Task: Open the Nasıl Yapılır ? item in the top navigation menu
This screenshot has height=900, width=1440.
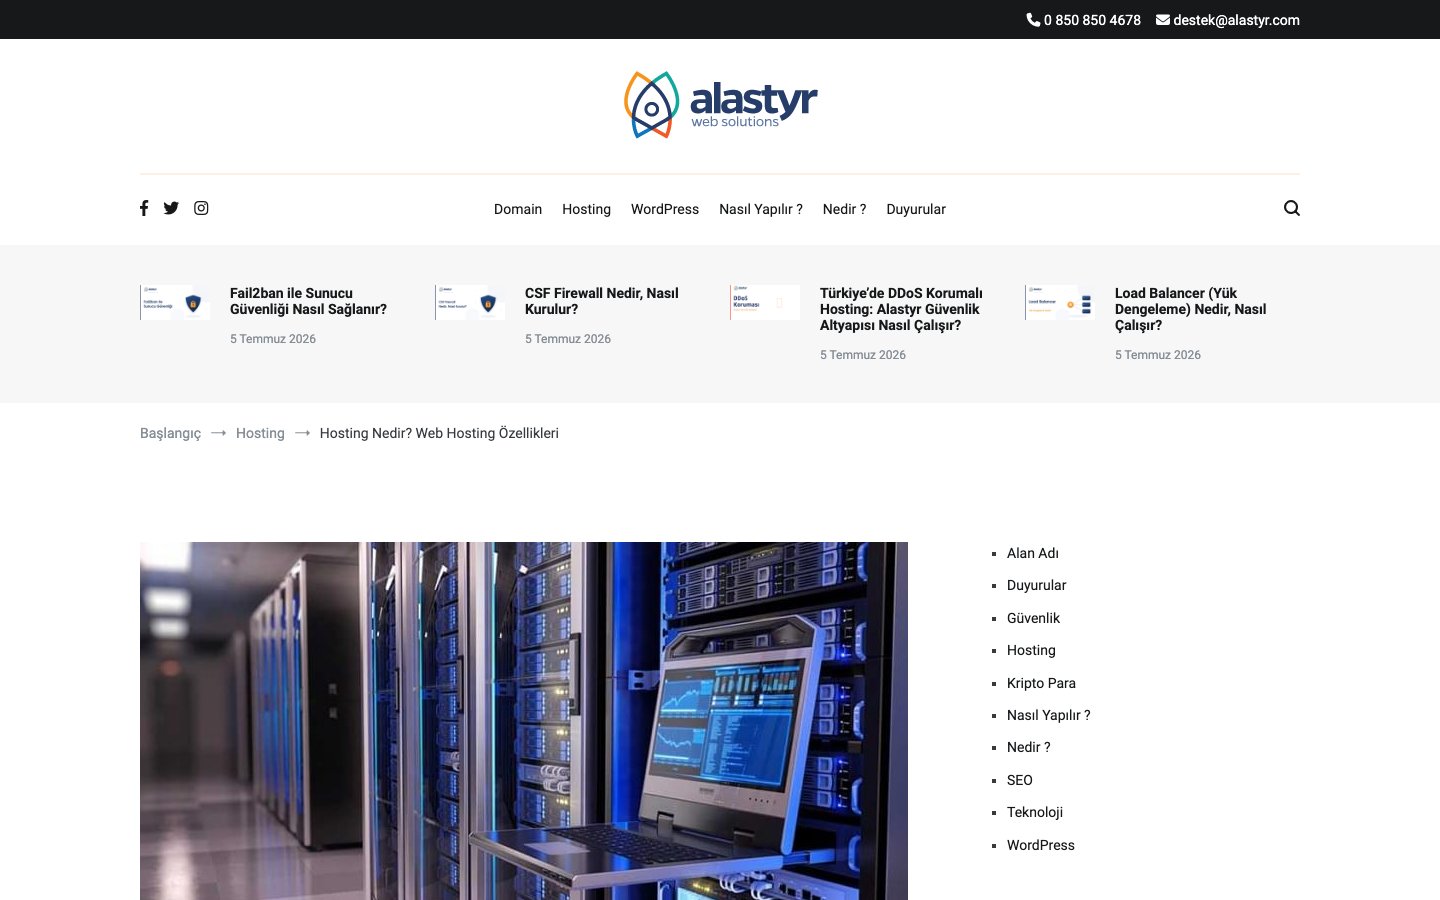Action: pos(761,209)
